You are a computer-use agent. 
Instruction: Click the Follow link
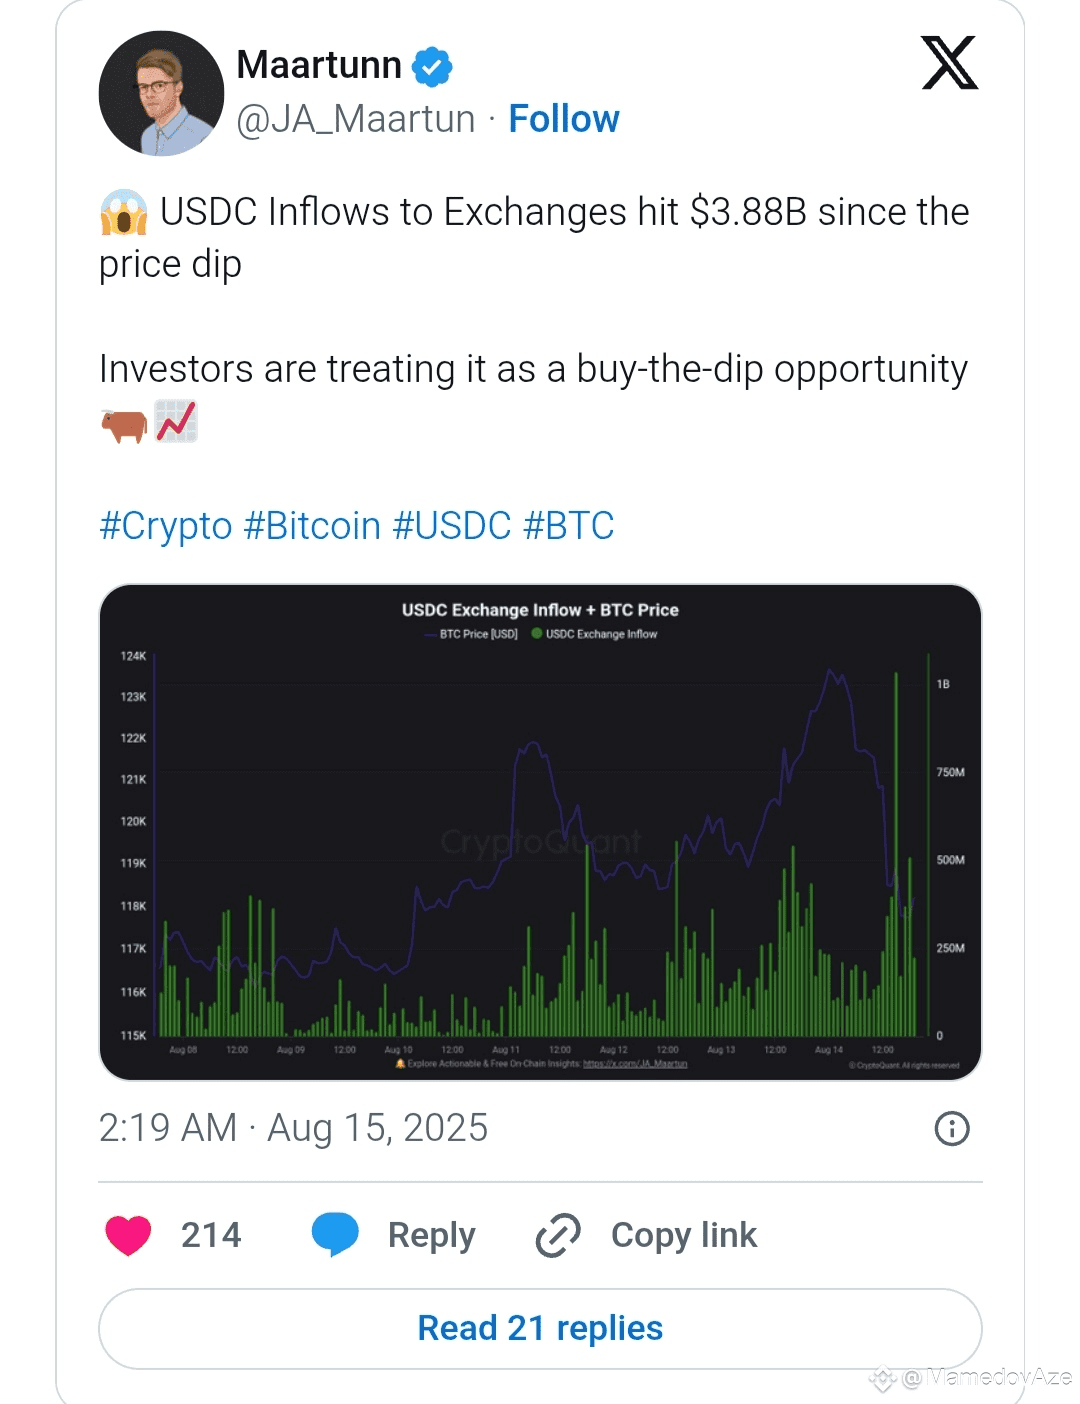tap(564, 119)
